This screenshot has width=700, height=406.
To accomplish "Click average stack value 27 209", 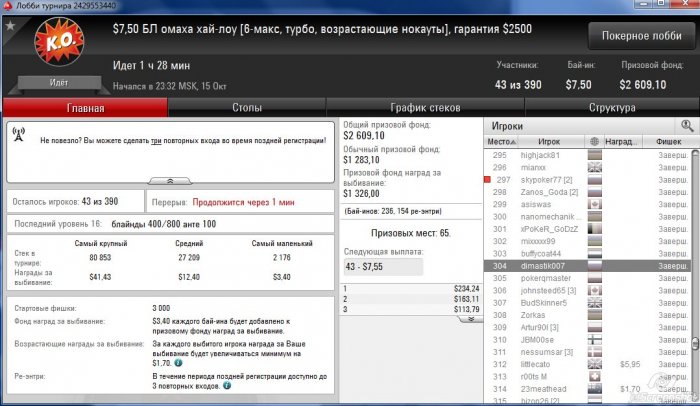I will (189, 257).
